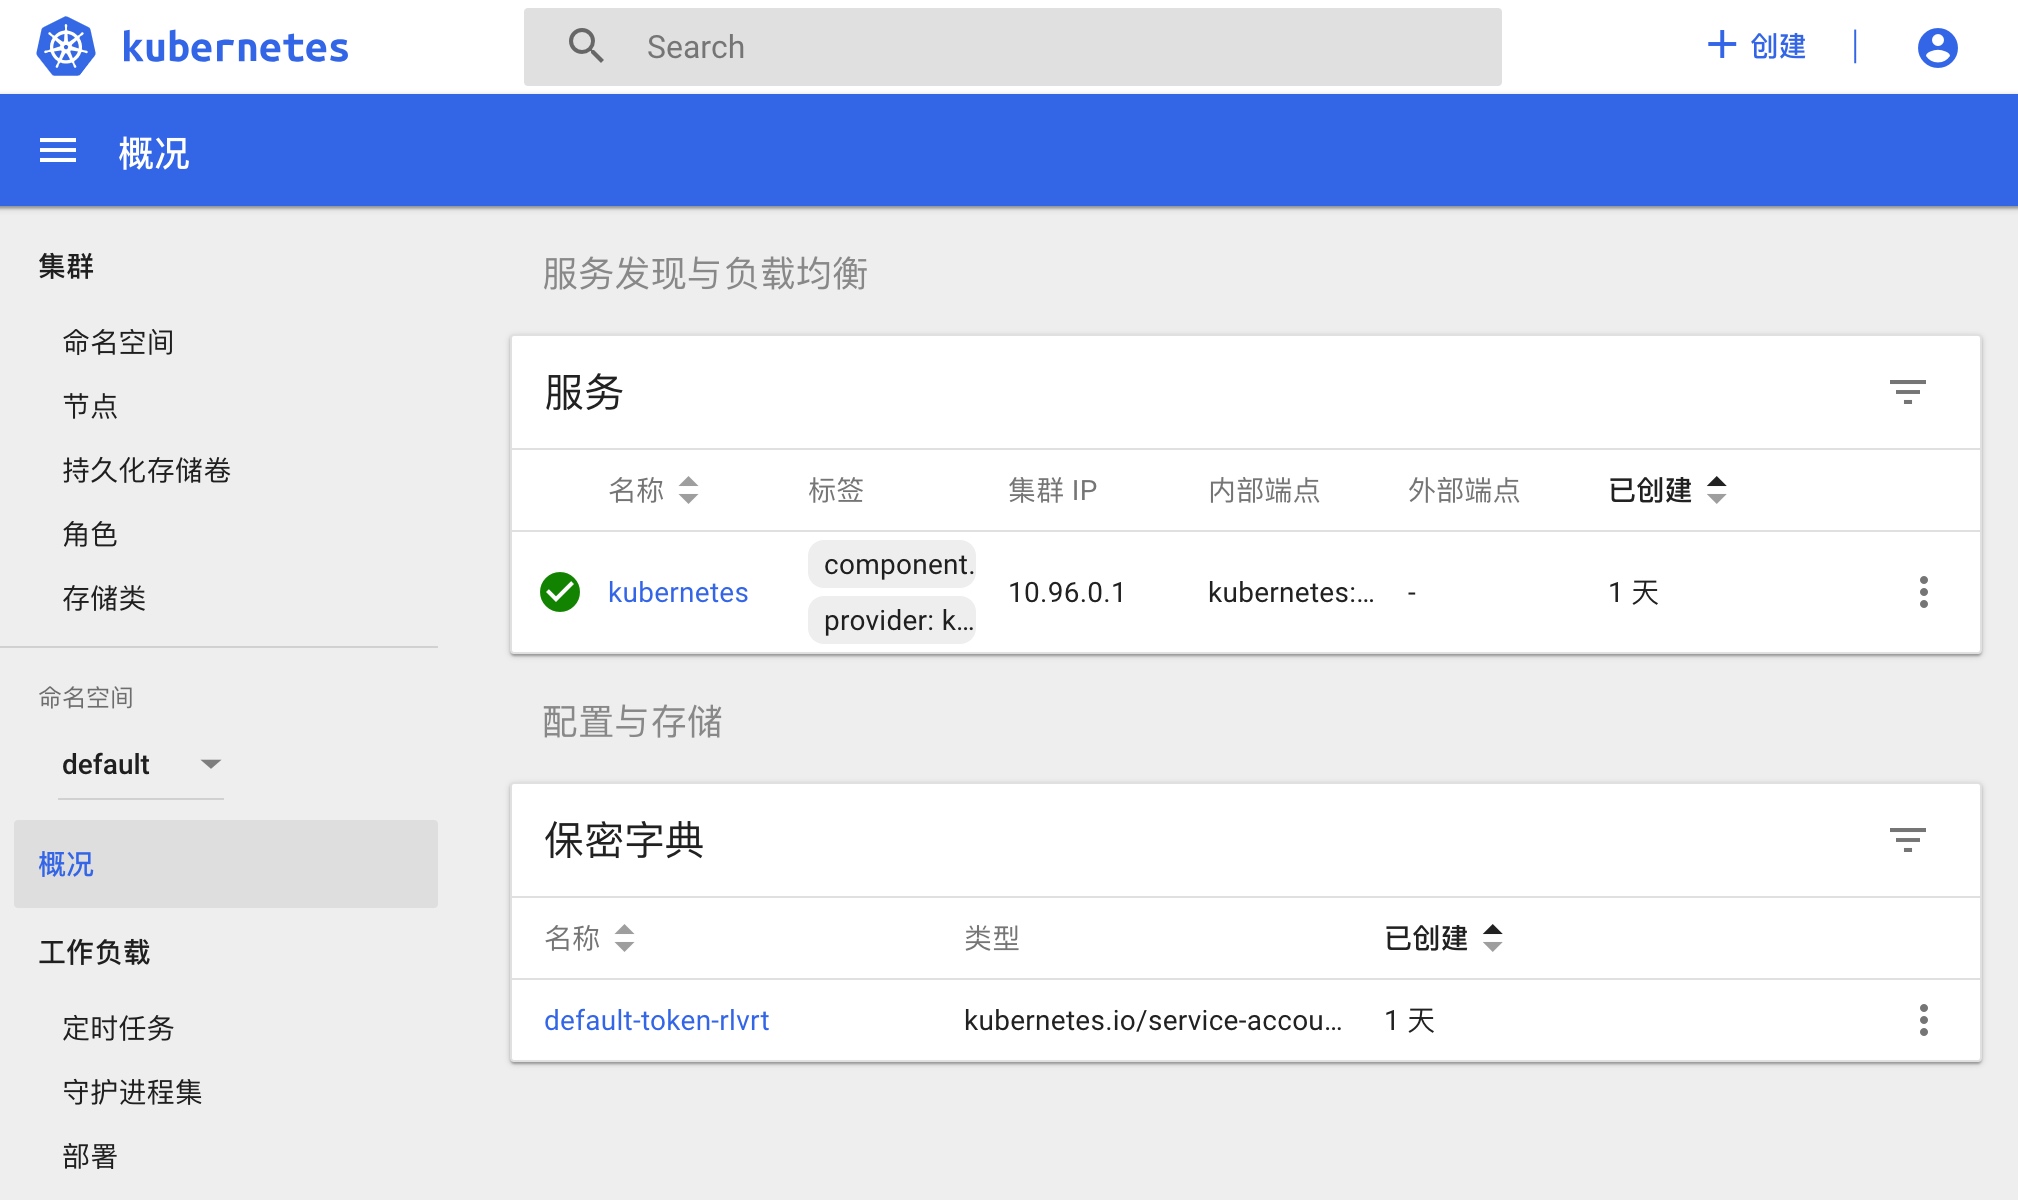Open the kubernetes service link
2018x1200 pixels.
677,592
